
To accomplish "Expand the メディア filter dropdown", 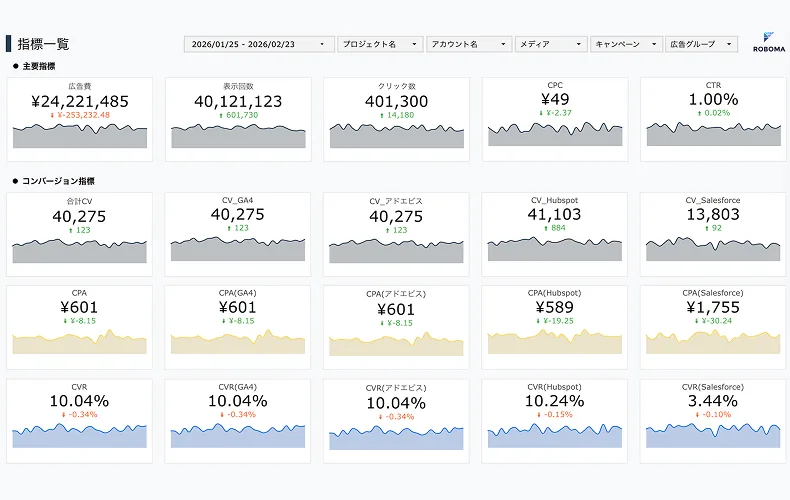I will point(551,44).
